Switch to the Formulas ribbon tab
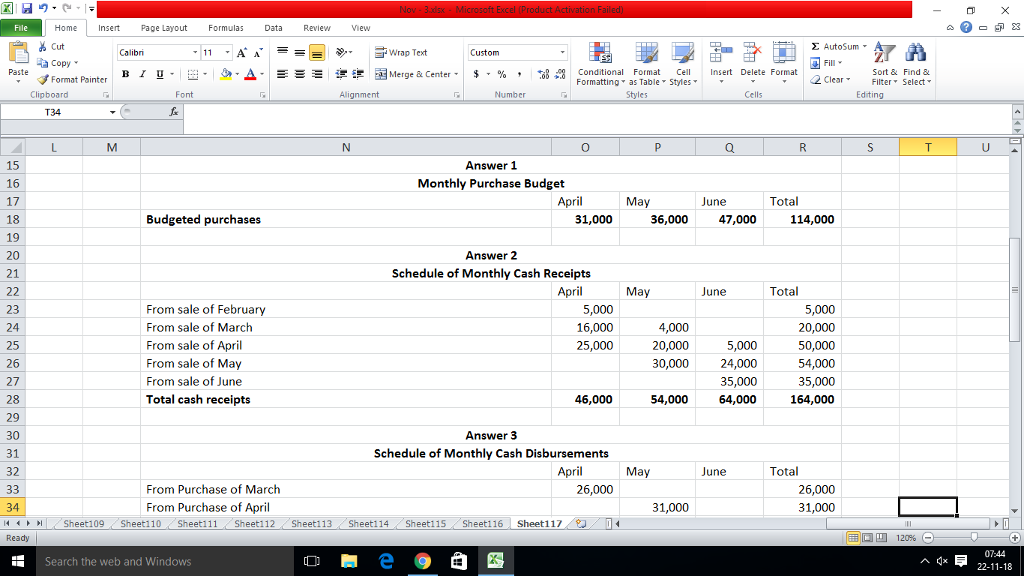The width and height of the screenshot is (1024, 576). [225, 27]
